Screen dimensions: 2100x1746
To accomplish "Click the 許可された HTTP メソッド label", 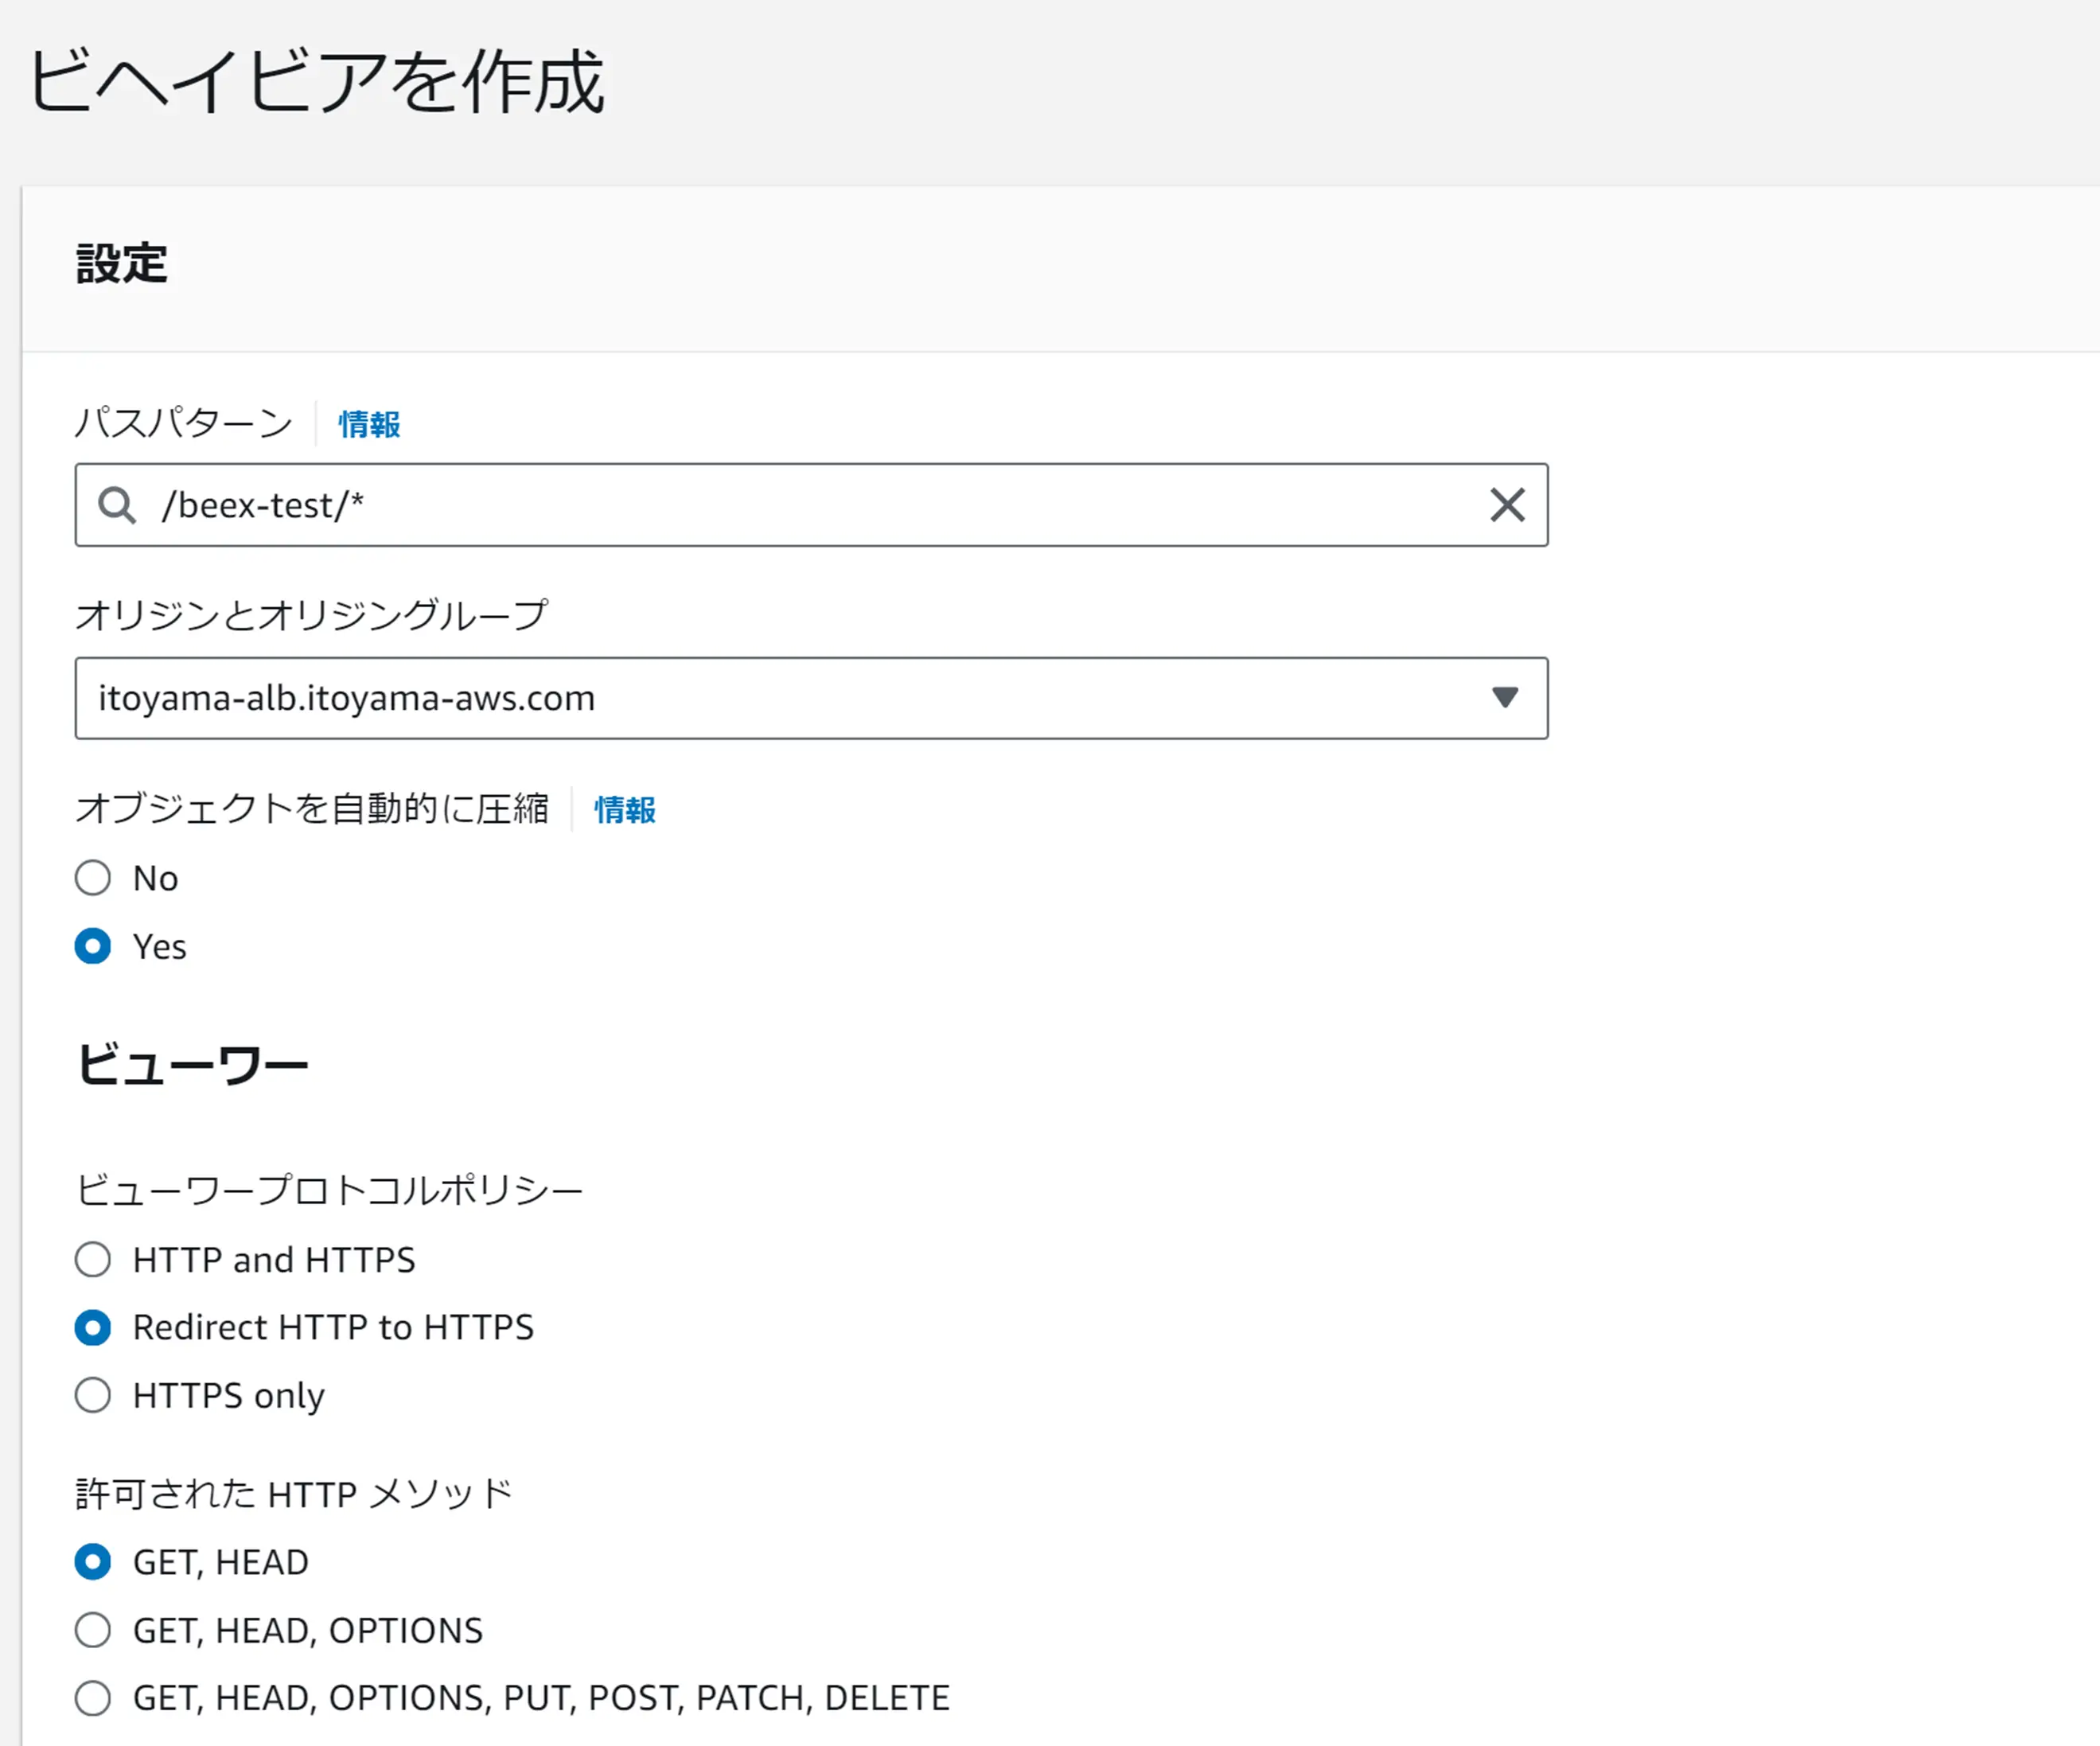I will (x=294, y=1494).
